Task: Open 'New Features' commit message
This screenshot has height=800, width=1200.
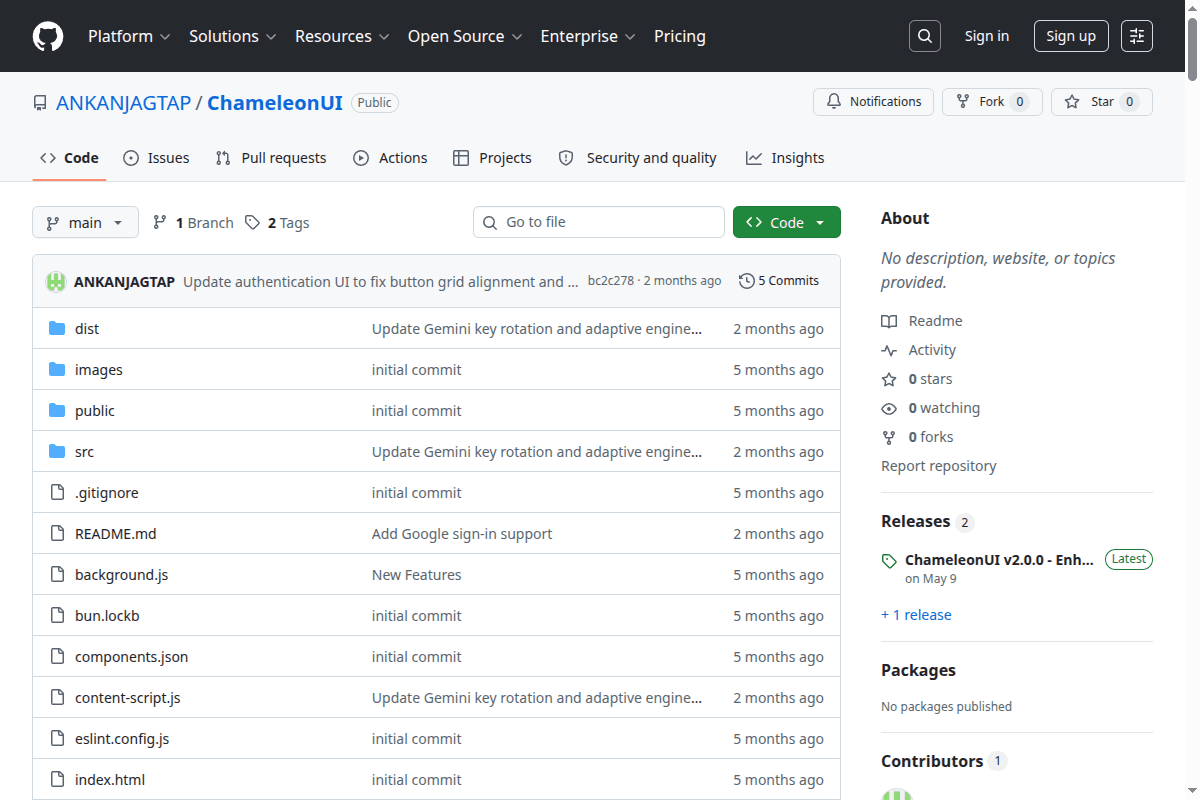Action: pyautogui.click(x=417, y=575)
